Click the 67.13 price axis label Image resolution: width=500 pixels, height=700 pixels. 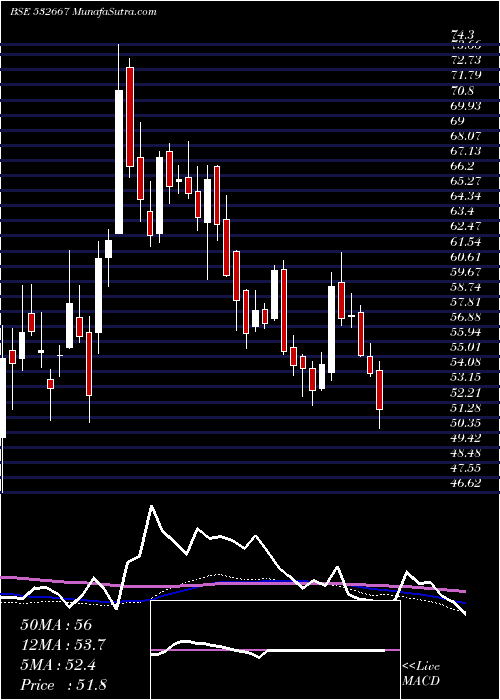[x=466, y=151]
